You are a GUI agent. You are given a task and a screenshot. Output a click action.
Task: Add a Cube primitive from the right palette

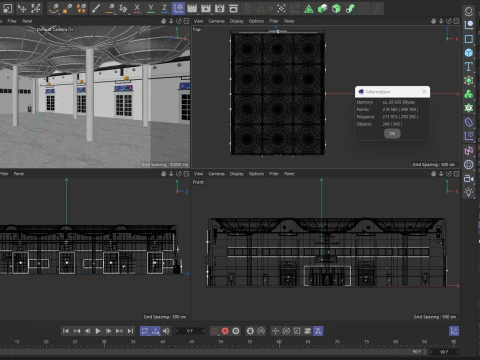click(x=469, y=53)
